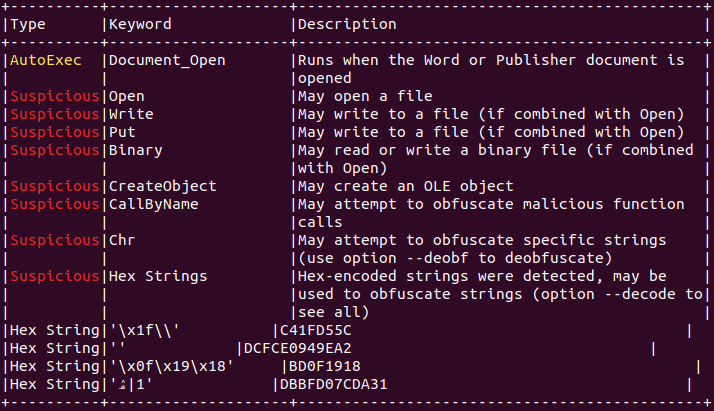Click the Type column header
Viewport: 714px width, 411px height.
tap(28, 25)
